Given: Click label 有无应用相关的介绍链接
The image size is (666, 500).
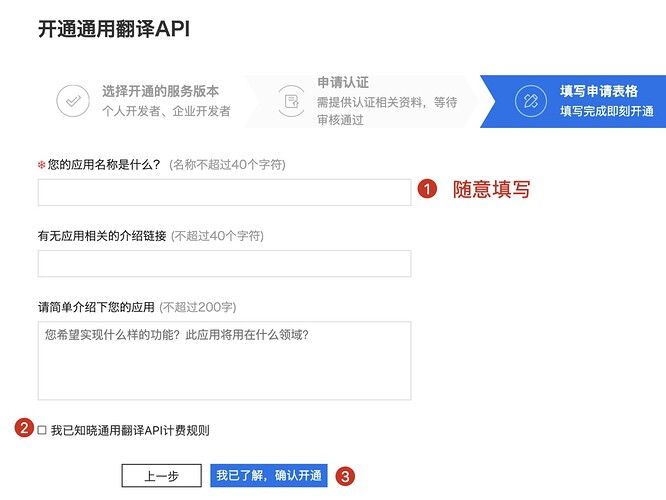Looking at the screenshot, I should click(x=102, y=236).
